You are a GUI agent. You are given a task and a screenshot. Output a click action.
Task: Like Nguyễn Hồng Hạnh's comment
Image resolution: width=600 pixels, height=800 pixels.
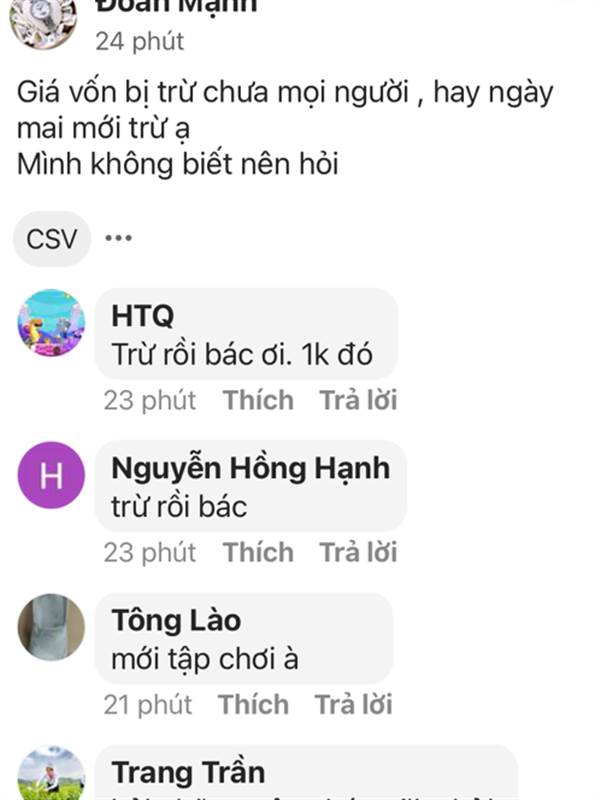(x=258, y=553)
